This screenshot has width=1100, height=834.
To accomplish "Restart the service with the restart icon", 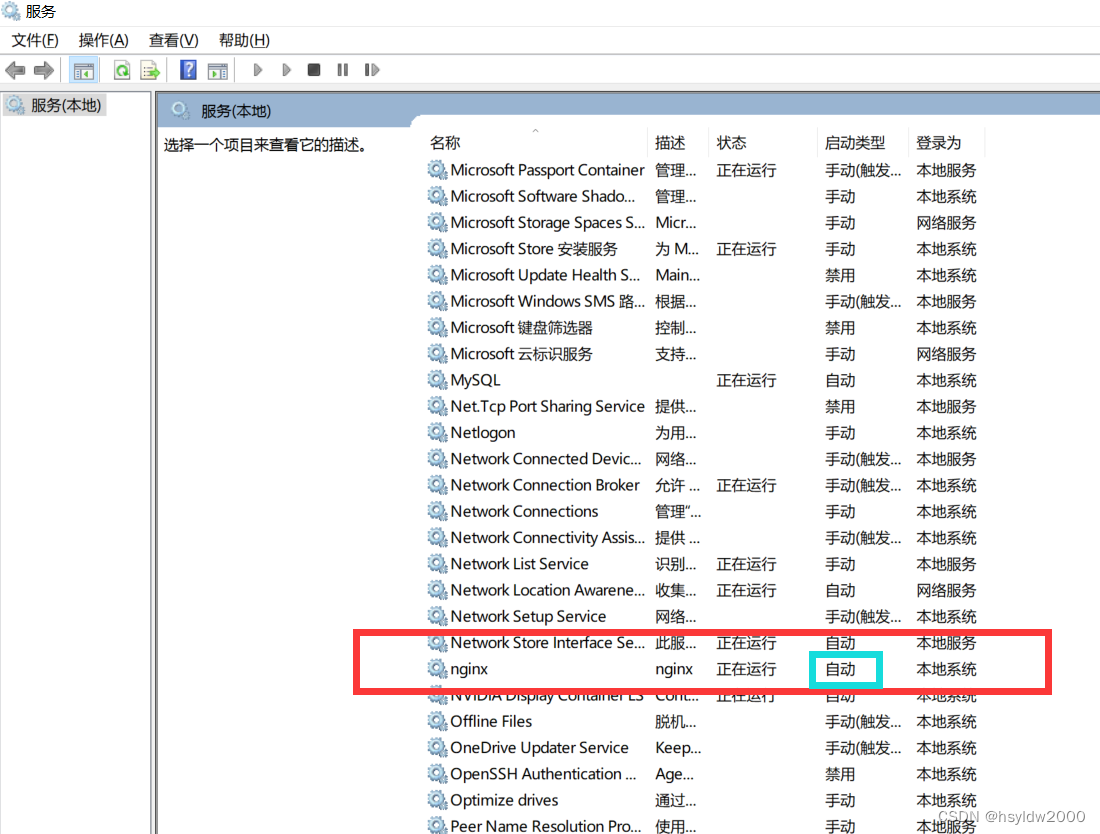I will [372, 69].
